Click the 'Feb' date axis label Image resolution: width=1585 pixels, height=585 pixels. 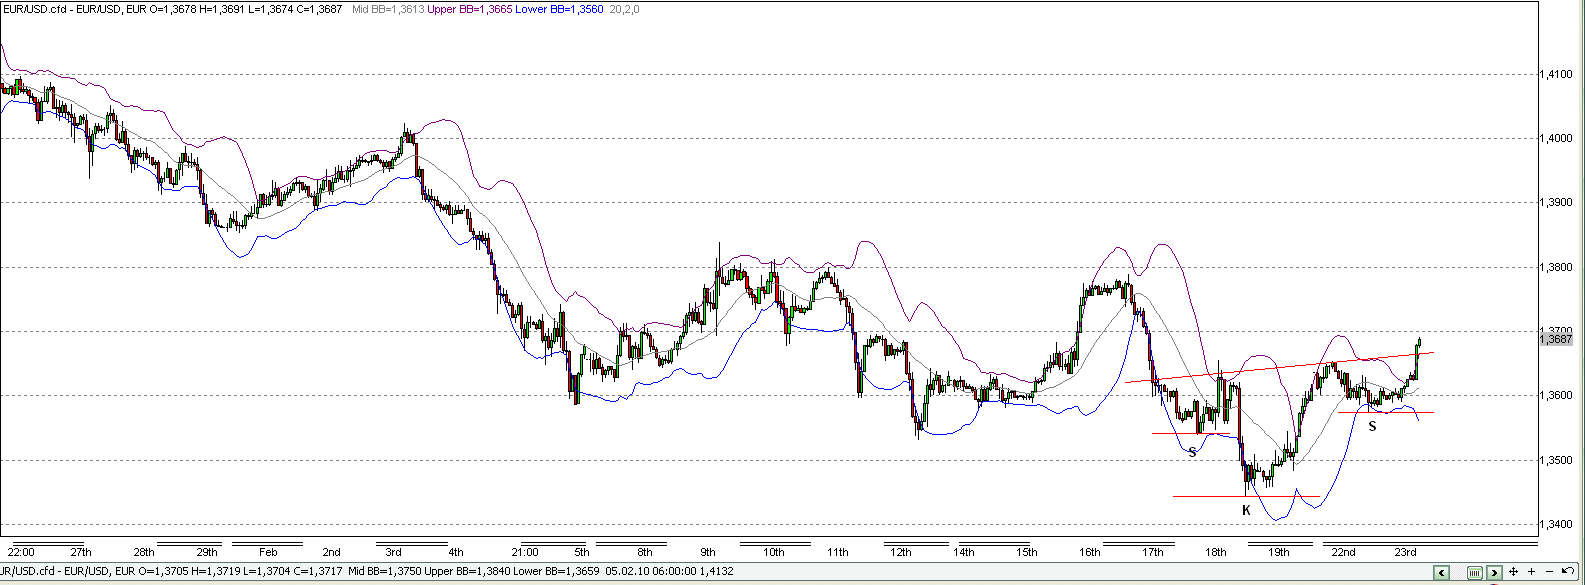coord(268,552)
